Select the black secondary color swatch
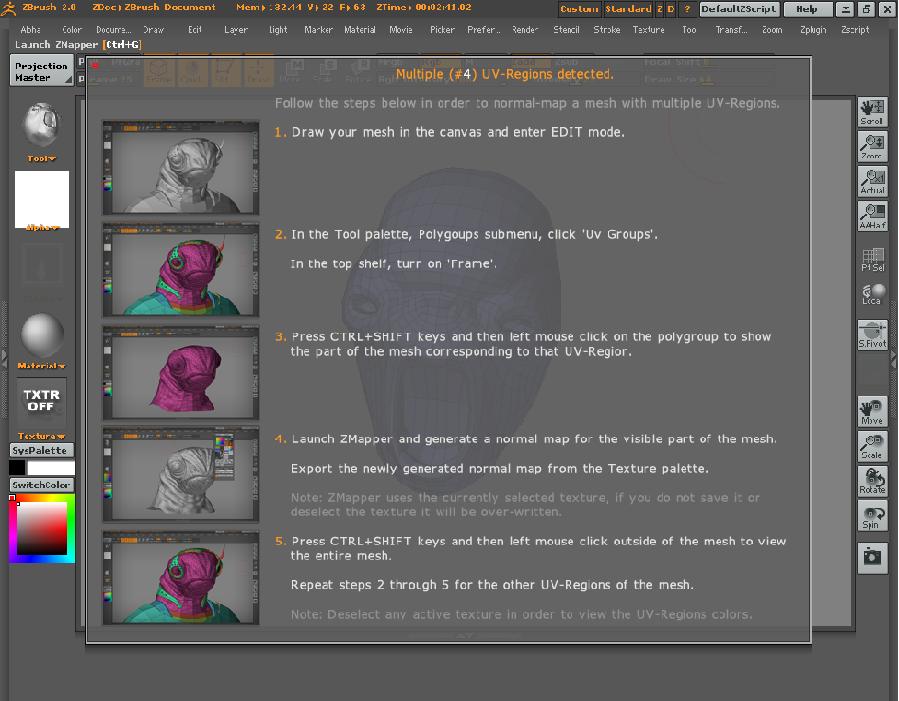Screen dimensions: 899x701 (x=17, y=468)
